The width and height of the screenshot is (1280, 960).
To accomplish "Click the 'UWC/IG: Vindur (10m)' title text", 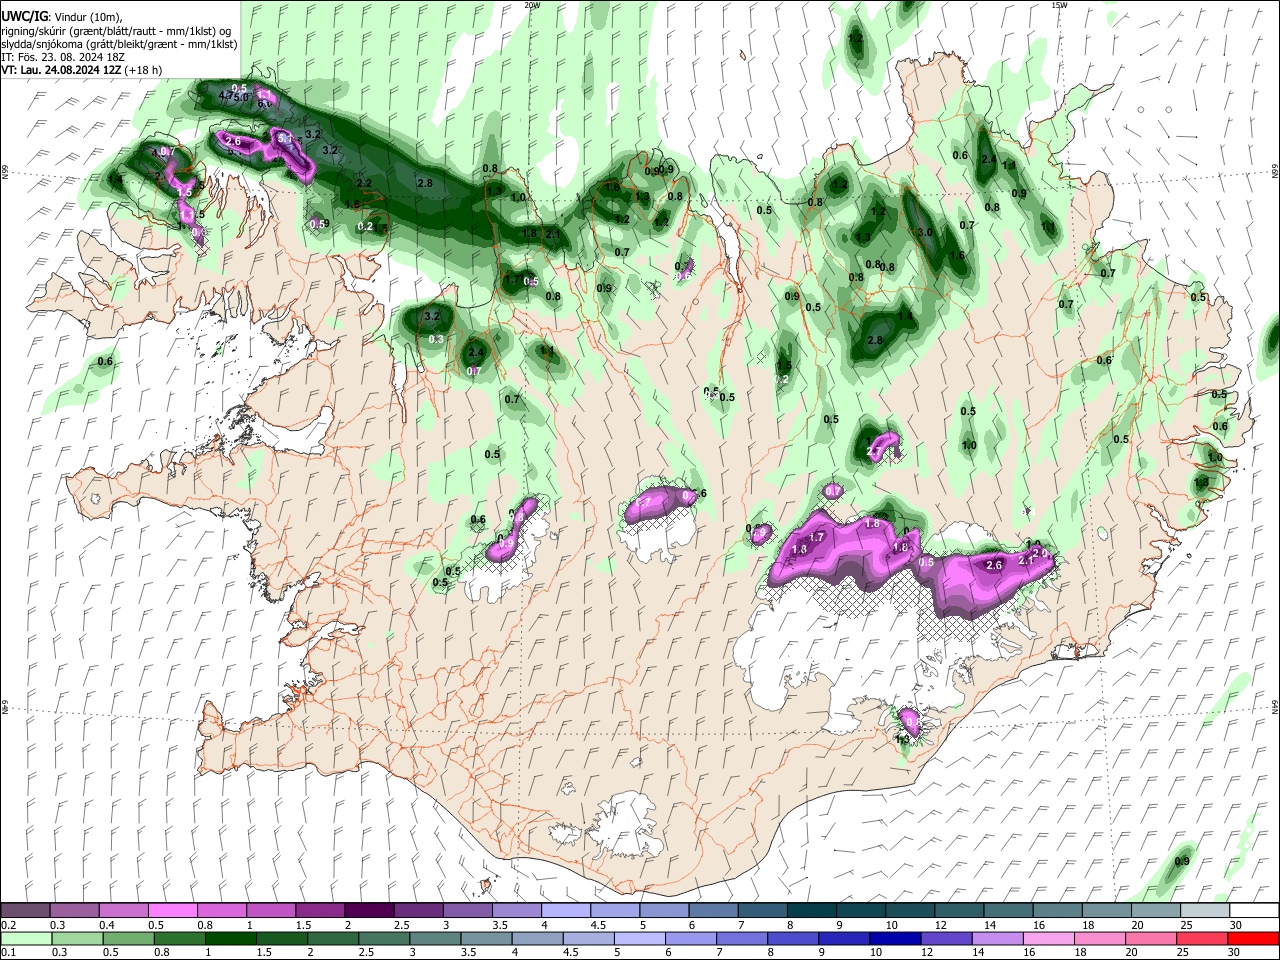I will (x=62, y=16).
